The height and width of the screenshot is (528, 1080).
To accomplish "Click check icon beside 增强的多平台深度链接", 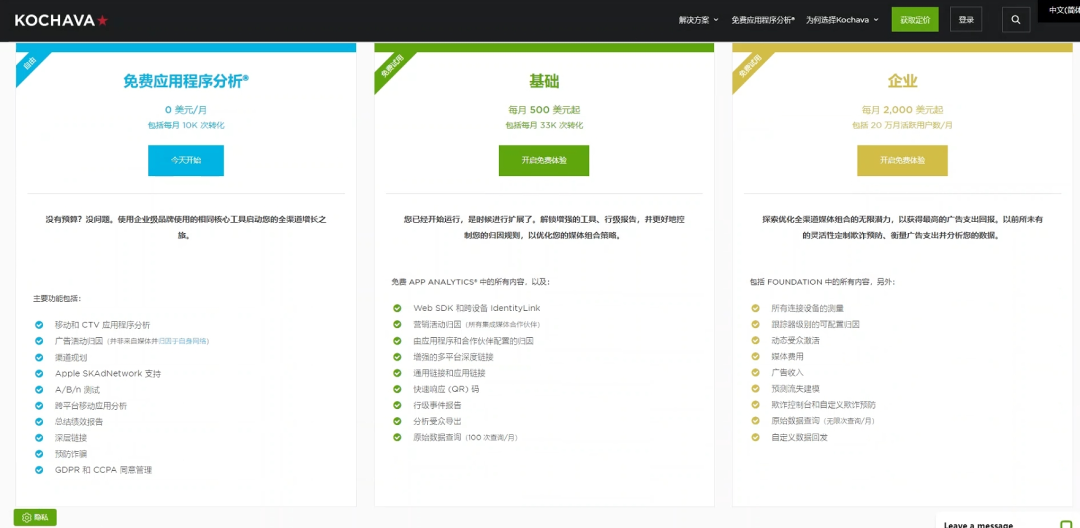I will [x=397, y=357].
